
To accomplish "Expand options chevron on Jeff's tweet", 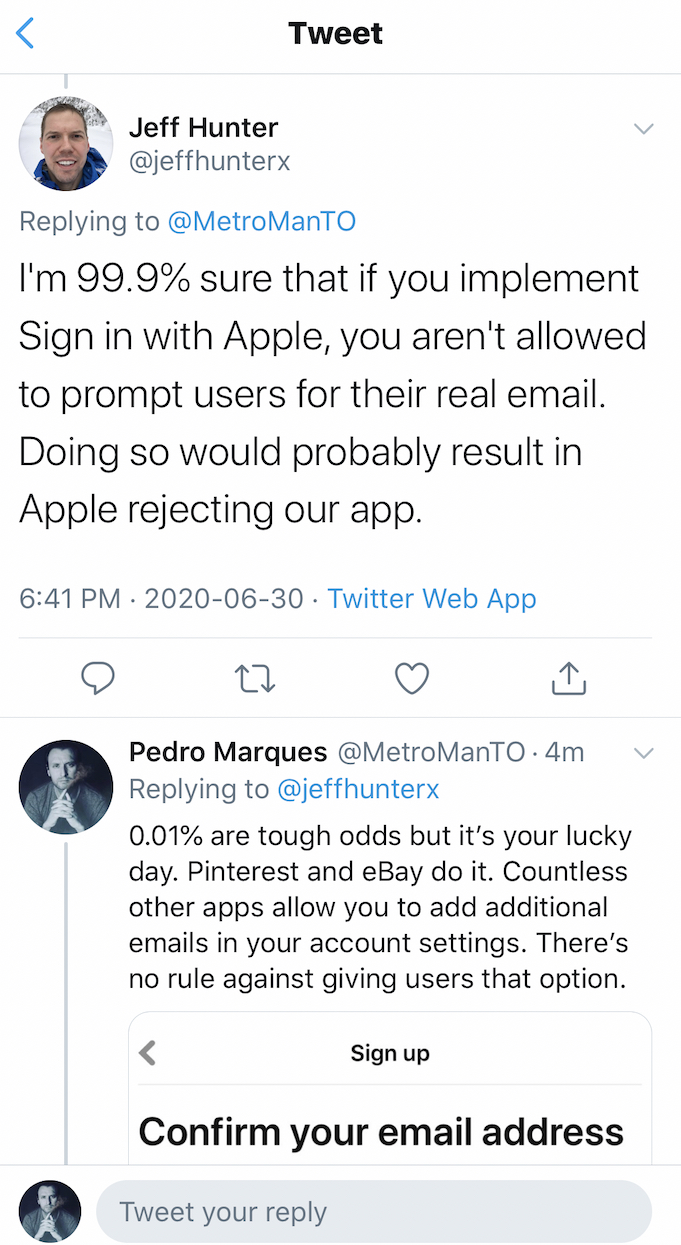I will point(644,129).
